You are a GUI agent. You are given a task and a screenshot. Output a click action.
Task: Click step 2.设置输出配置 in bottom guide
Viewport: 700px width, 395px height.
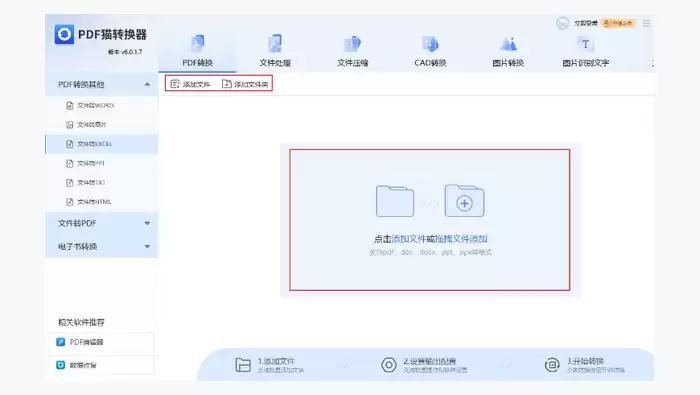click(x=424, y=365)
